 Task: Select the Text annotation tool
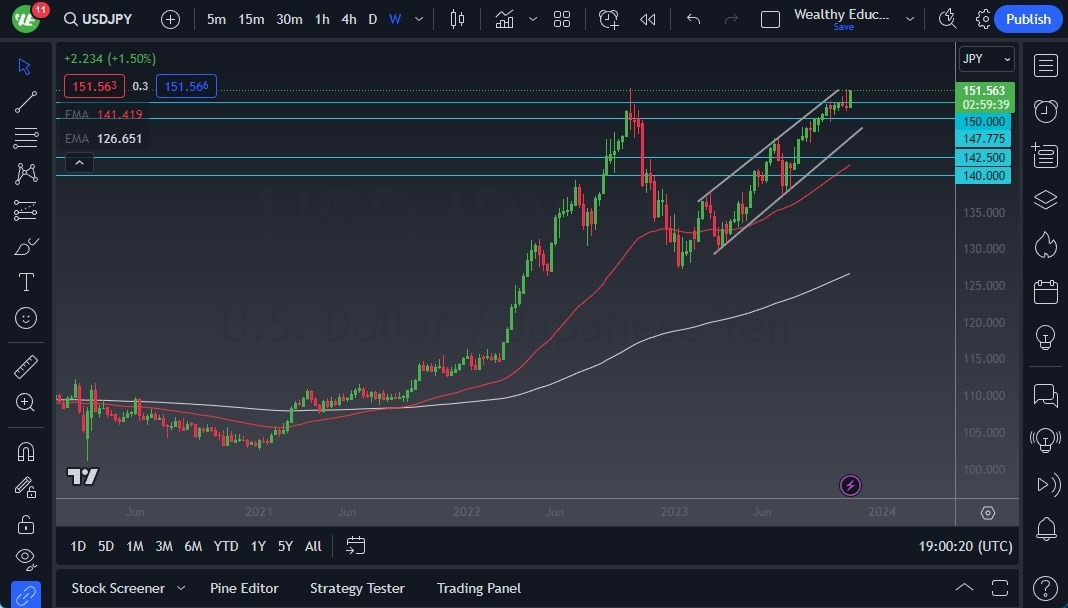(x=25, y=282)
